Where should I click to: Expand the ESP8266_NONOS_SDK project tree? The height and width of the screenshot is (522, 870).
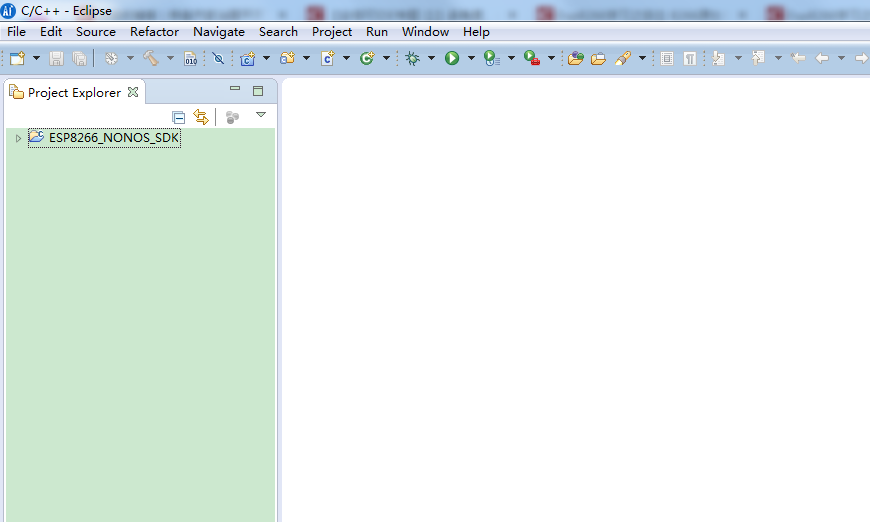[18, 138]
